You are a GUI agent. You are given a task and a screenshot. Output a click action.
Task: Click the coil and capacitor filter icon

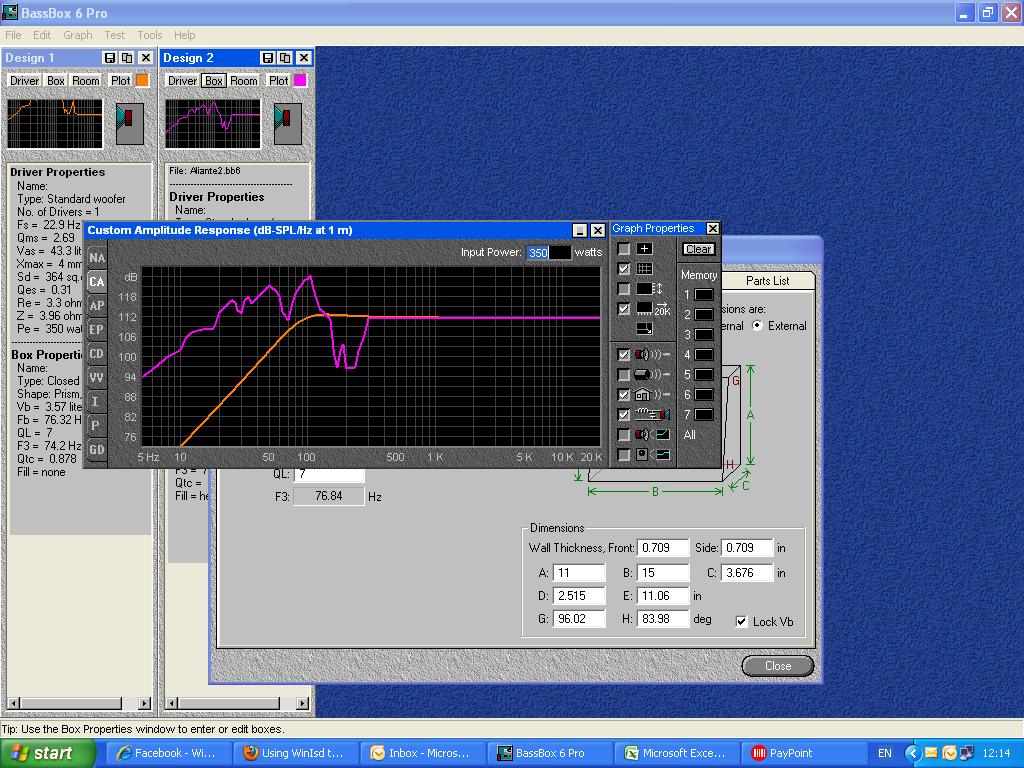coord(652,415)
